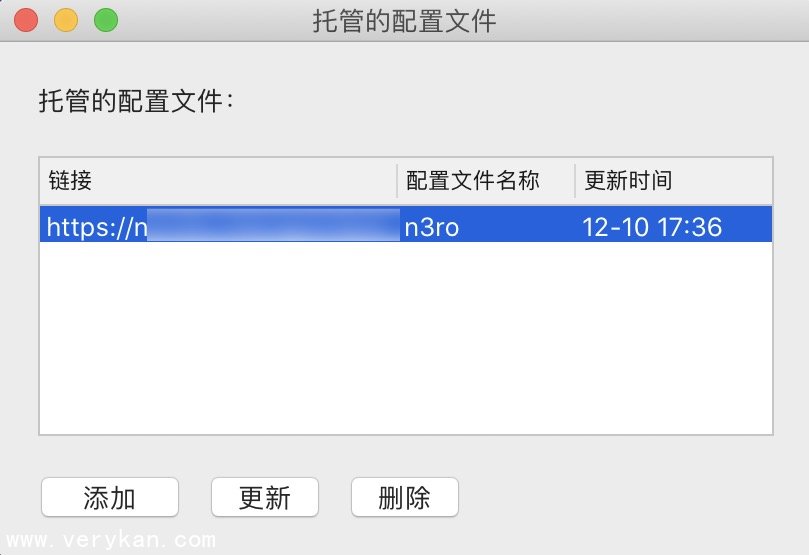Image resolution: width=809 pixels, height=555 pixels.
Task: Click the 删除 button
Action: click(404, 497)
